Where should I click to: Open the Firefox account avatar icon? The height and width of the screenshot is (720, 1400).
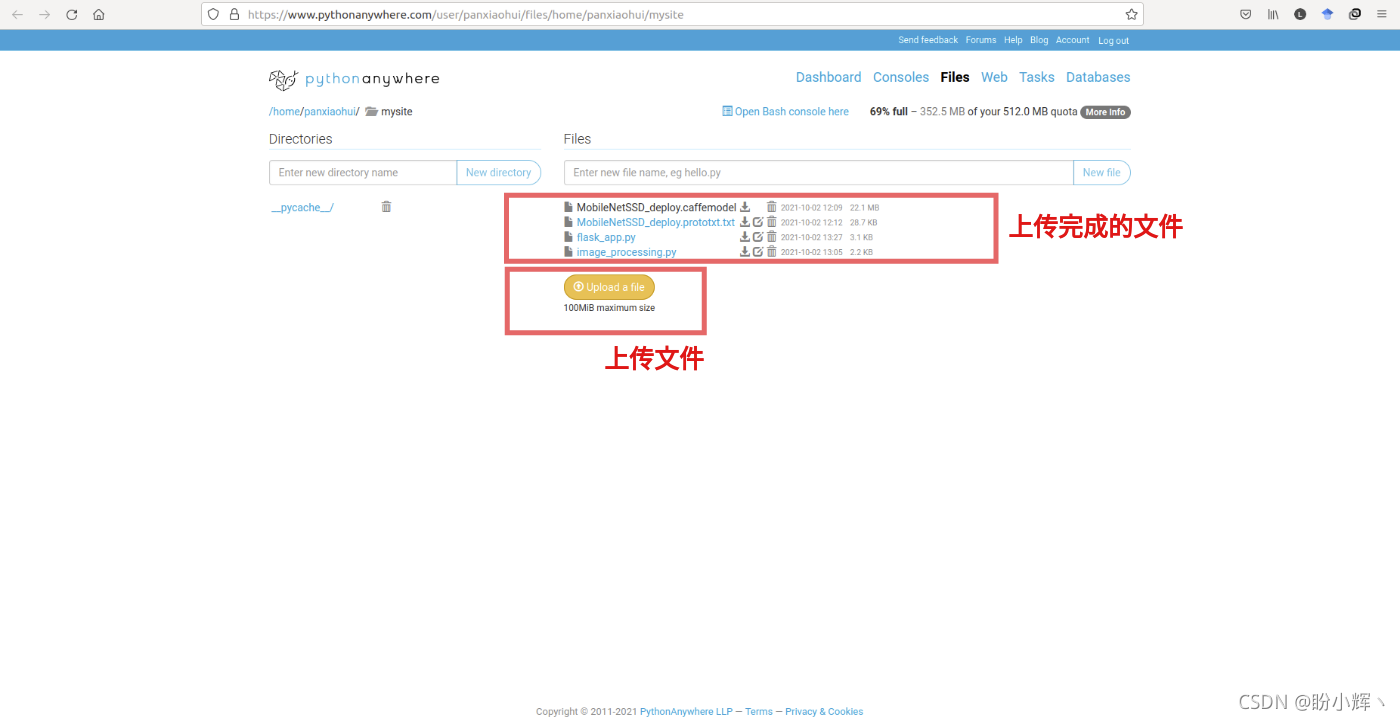[x=1300, y=15]
